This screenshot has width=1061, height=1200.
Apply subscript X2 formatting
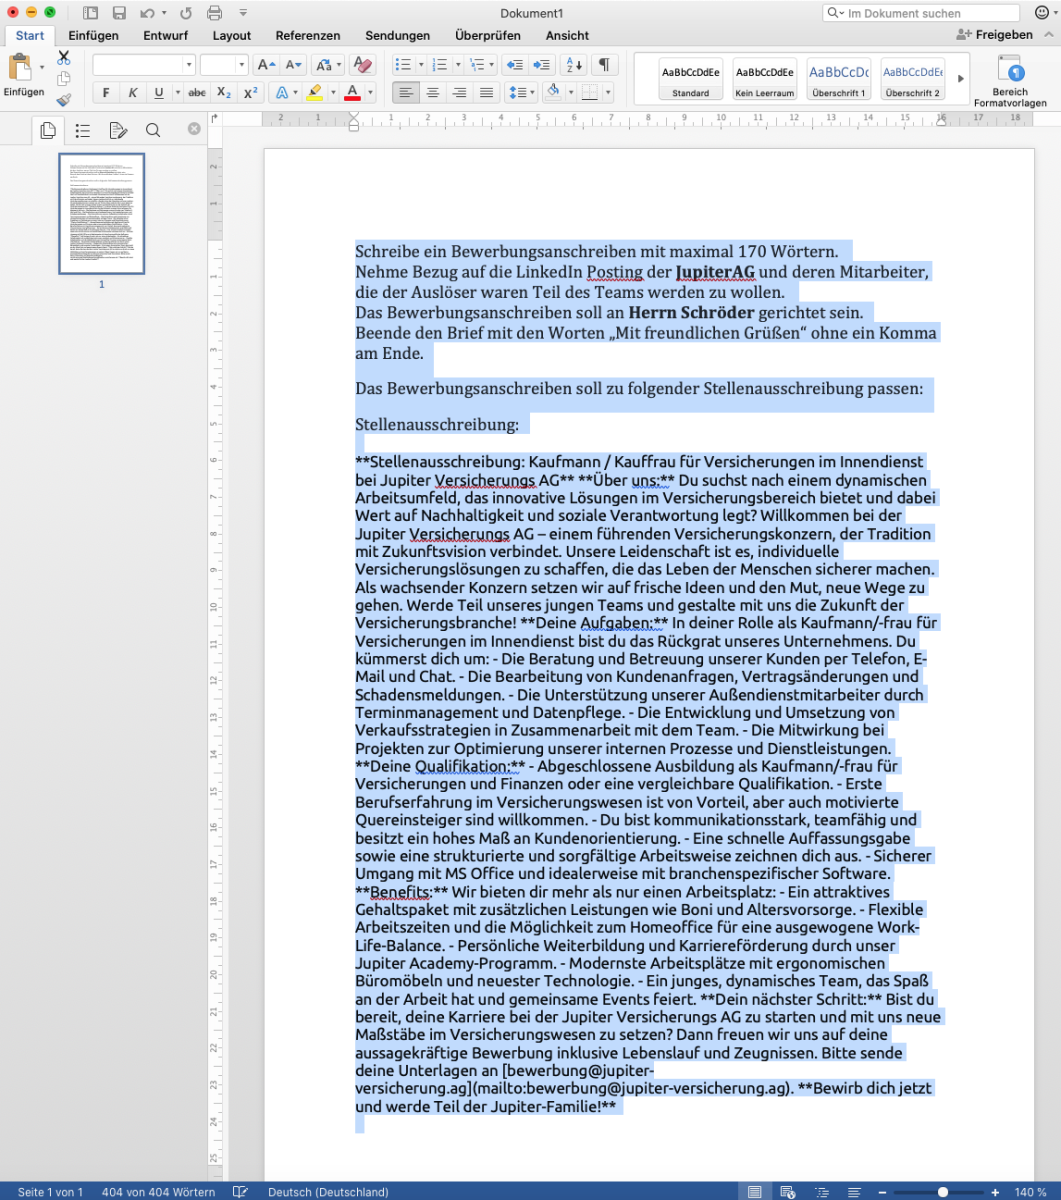point(224,93)
